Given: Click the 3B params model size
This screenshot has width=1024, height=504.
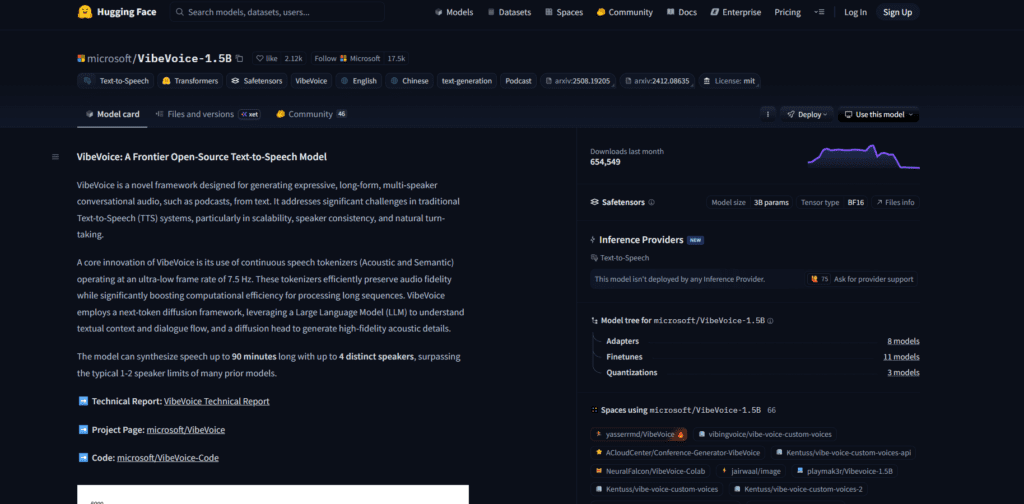Looking at the screenshot, I should coord(771,202).
